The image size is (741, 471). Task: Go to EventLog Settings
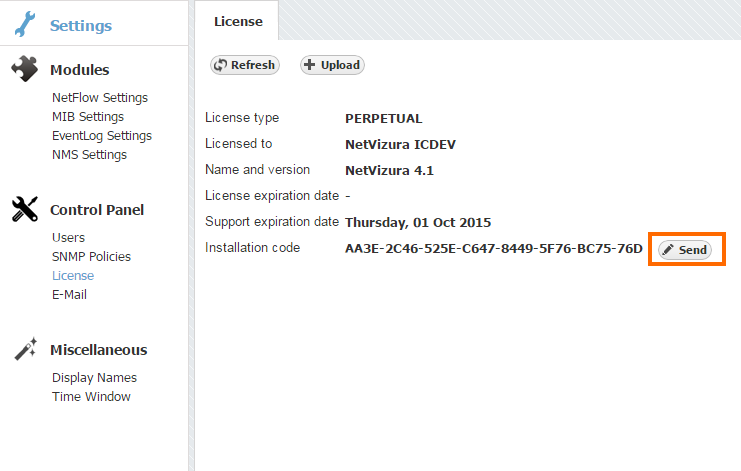[x=102, y=136]
